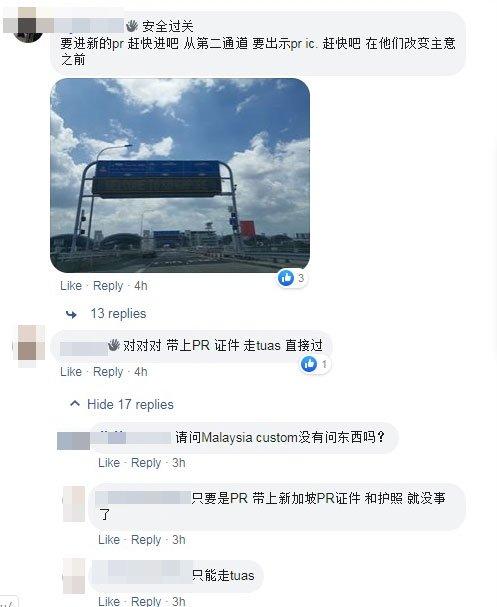Image resolution: width=497 pixels, height=607 pixels.
Task: Click the thumbs-up reaction icon showing 3 likes
Action: pos(286,278)
